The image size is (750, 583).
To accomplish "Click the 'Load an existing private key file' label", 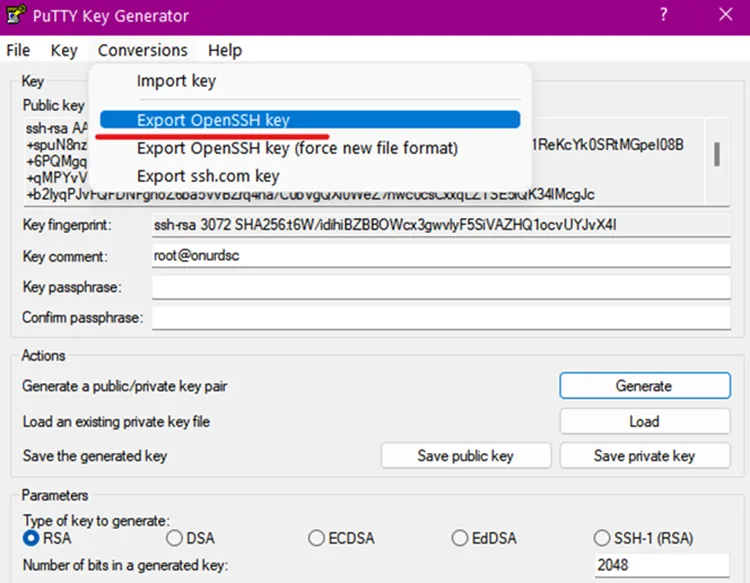I will 116,422.
